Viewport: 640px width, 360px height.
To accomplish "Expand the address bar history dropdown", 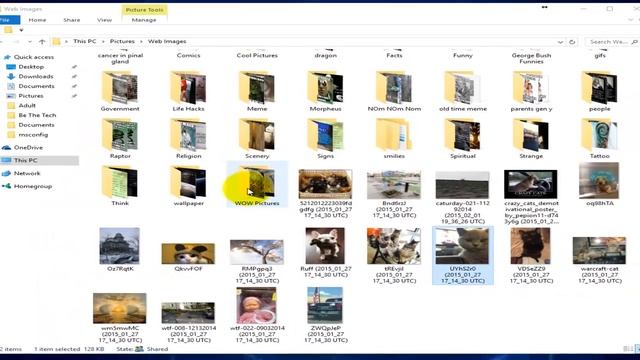I will tap(560, 42).
